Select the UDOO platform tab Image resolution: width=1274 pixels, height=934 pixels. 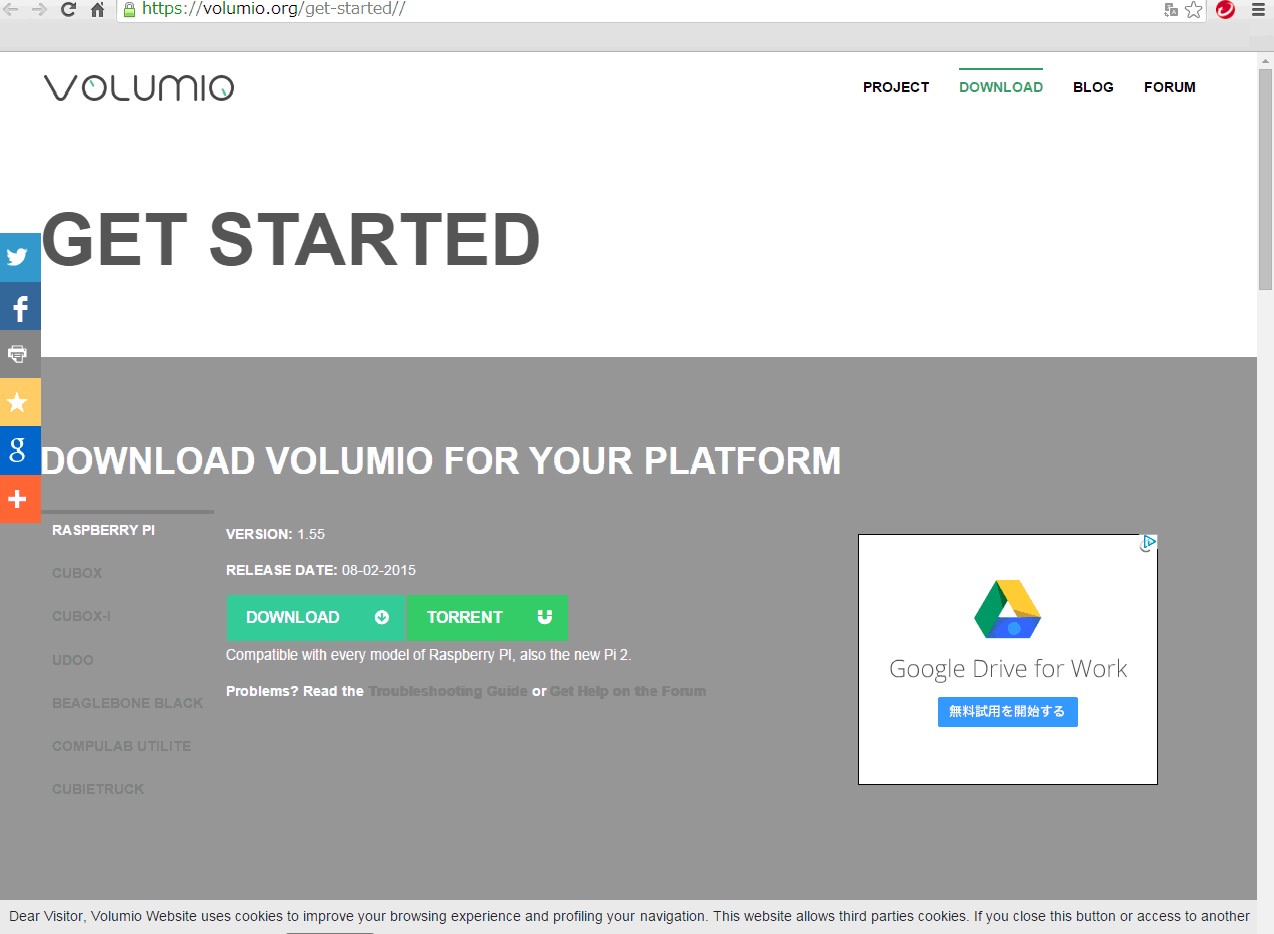pos(73,660)
